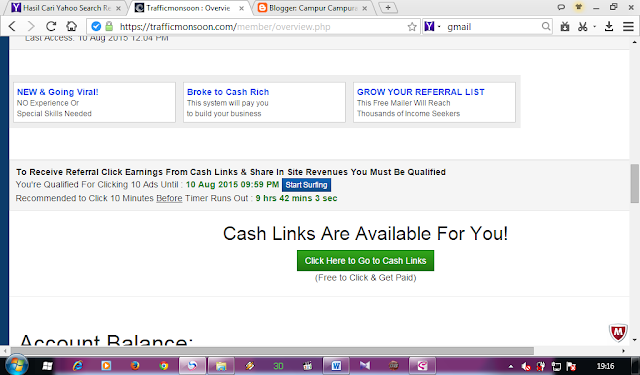Click the Start Surfing button
The image size is (640, 375).
point(306,185)
